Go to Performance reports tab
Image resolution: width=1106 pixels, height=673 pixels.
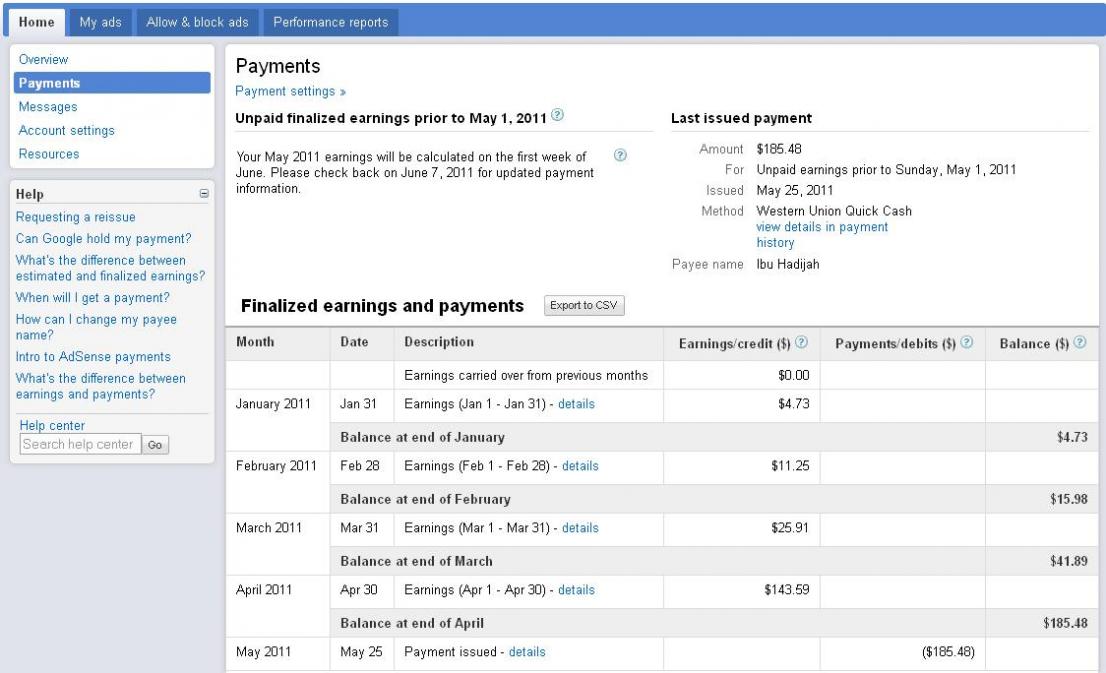point(329,22)
